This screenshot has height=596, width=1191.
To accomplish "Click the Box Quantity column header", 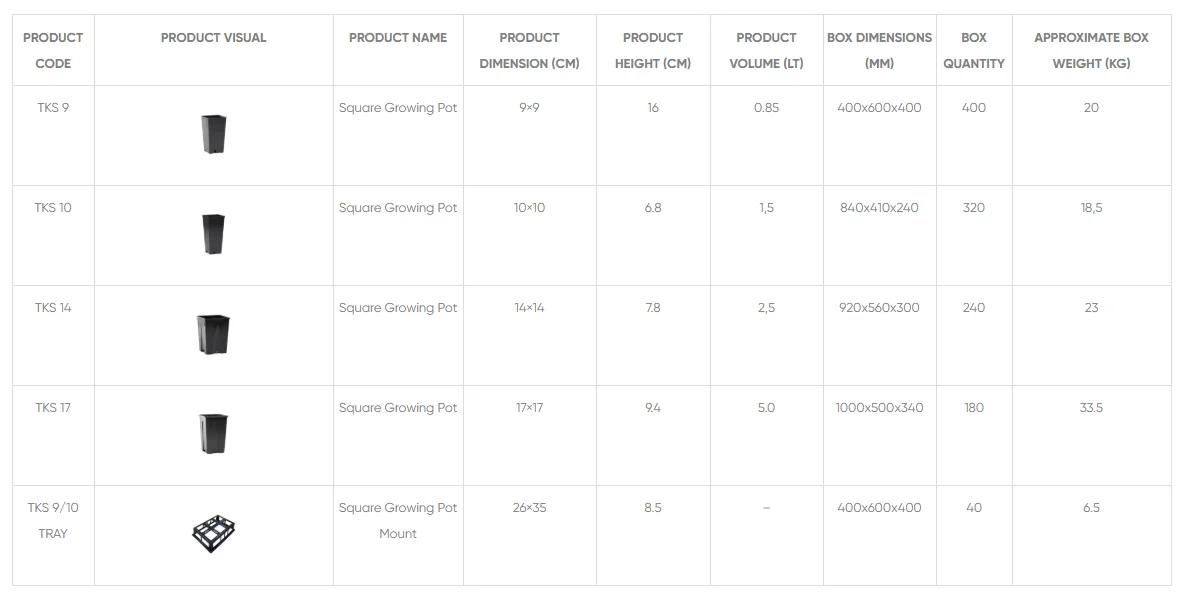I will click(x=973, y=50).
